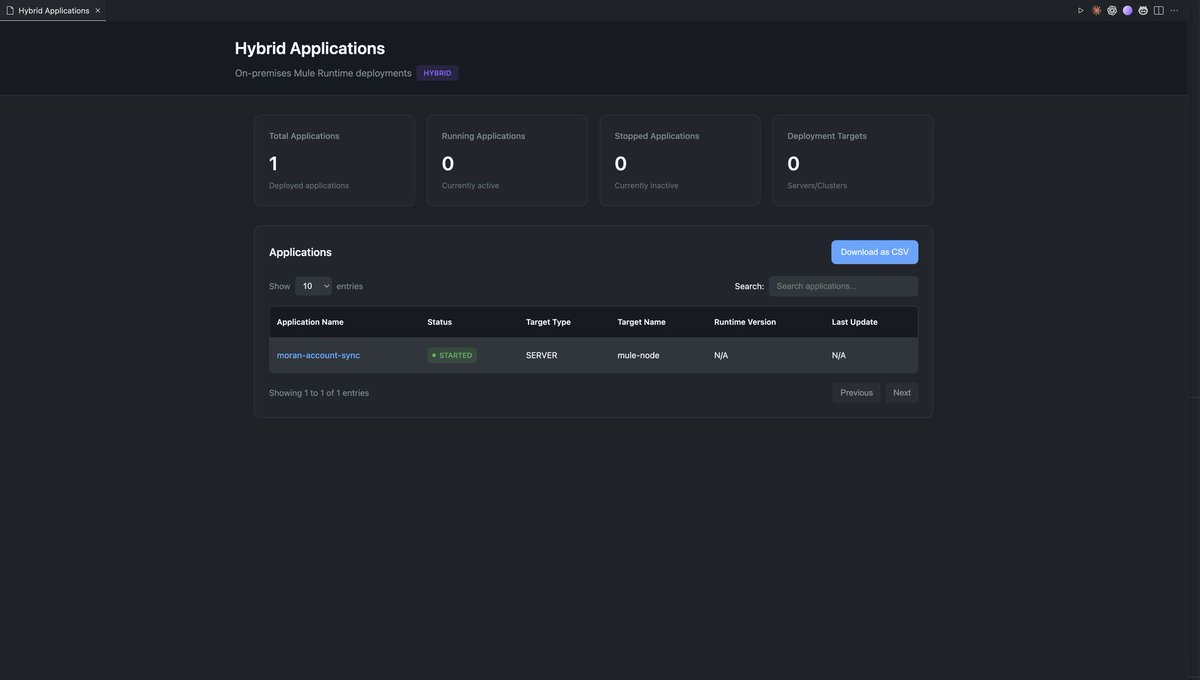This screenshot has width=1200, height=680.
Task: Open the orange starburst Claude icon
Action: [x=1096, y=10]
